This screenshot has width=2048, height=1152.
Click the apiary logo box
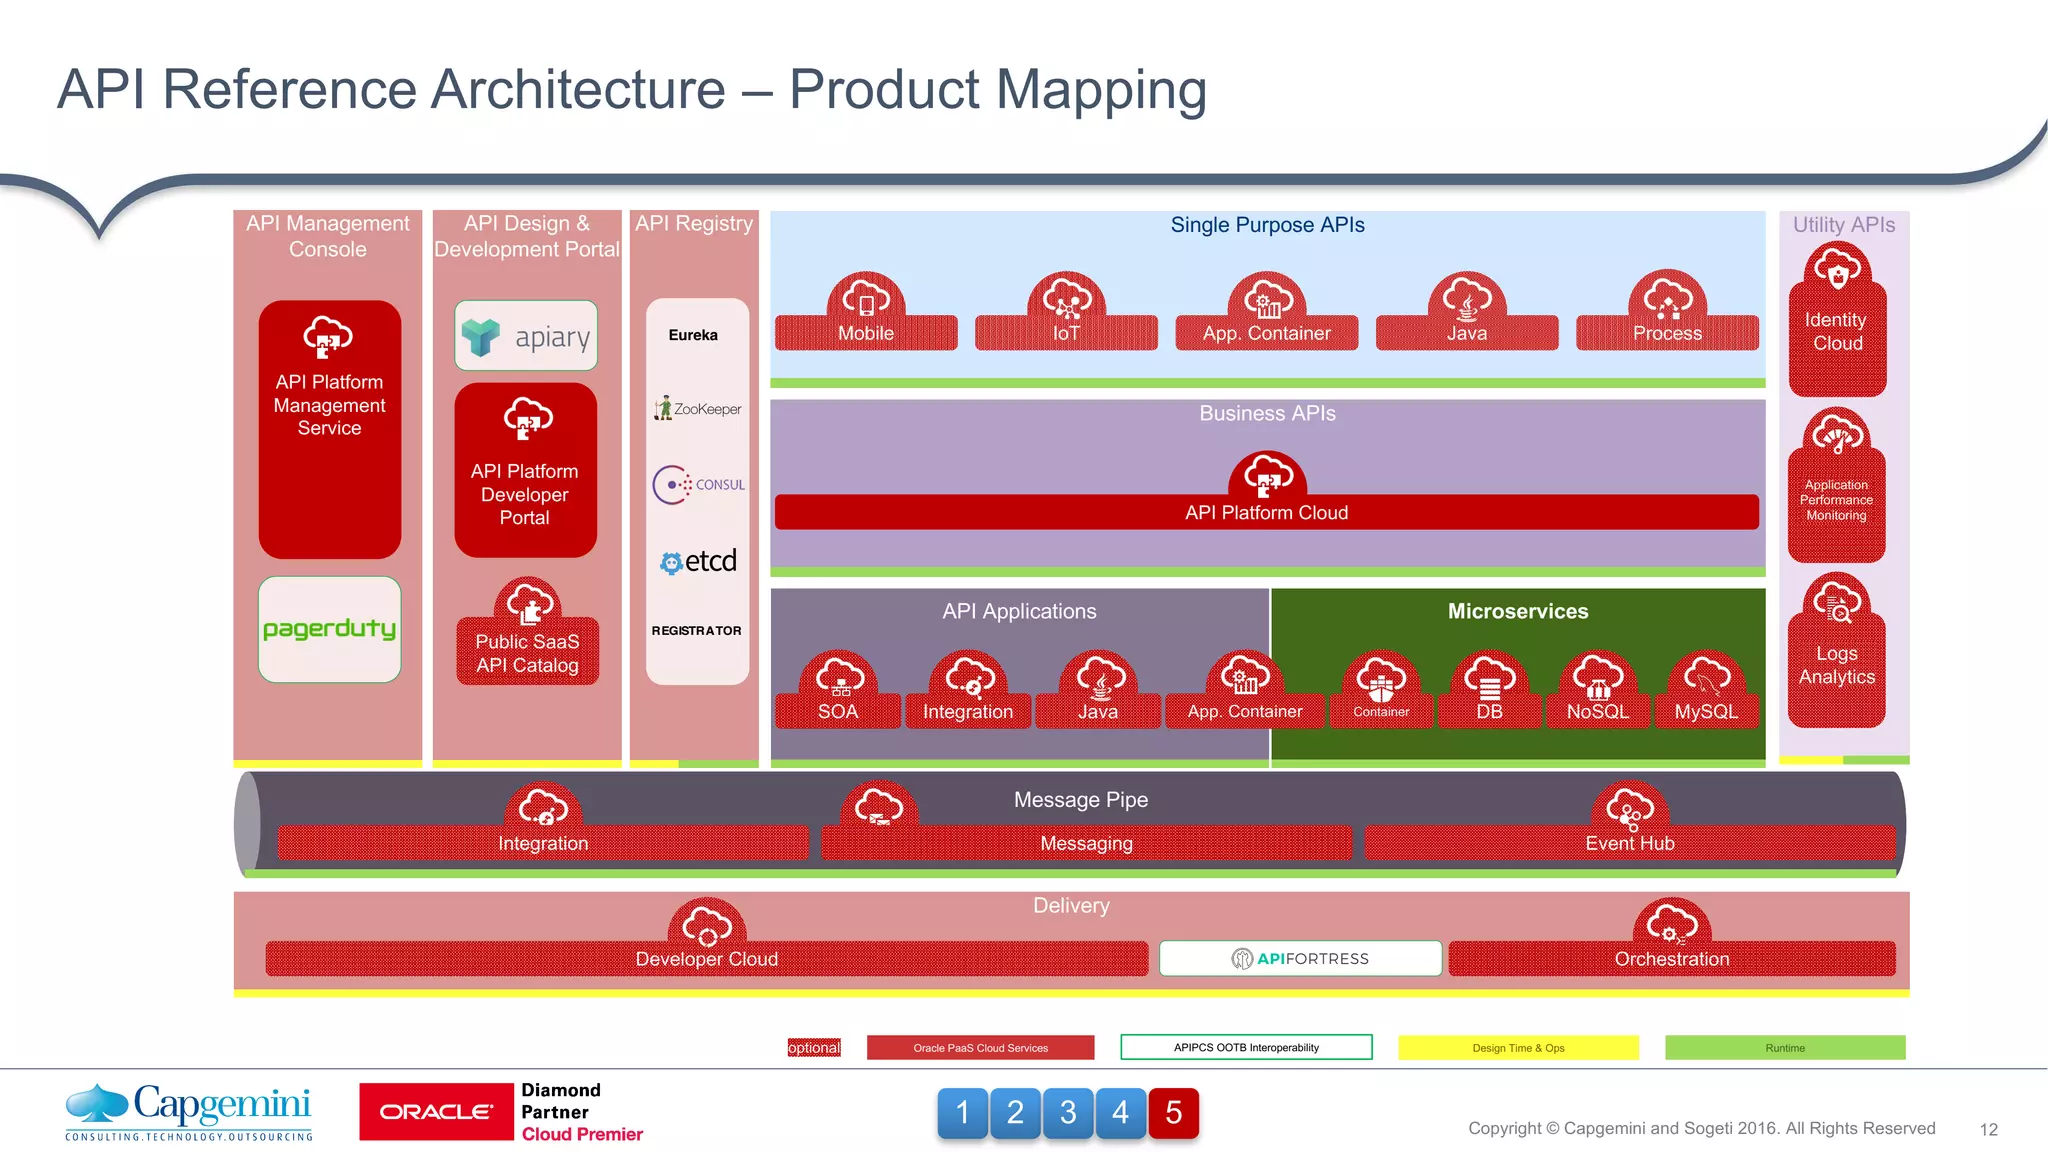tap(526, 336)
